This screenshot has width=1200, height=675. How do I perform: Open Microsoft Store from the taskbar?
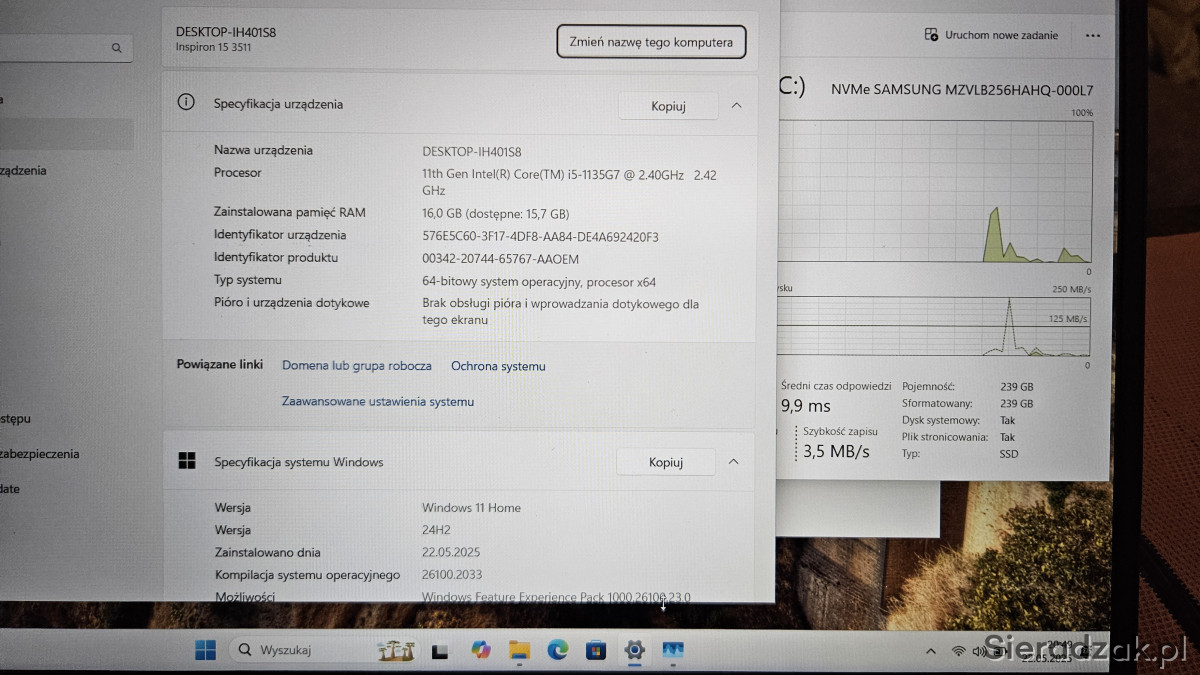tap(595, 651)
